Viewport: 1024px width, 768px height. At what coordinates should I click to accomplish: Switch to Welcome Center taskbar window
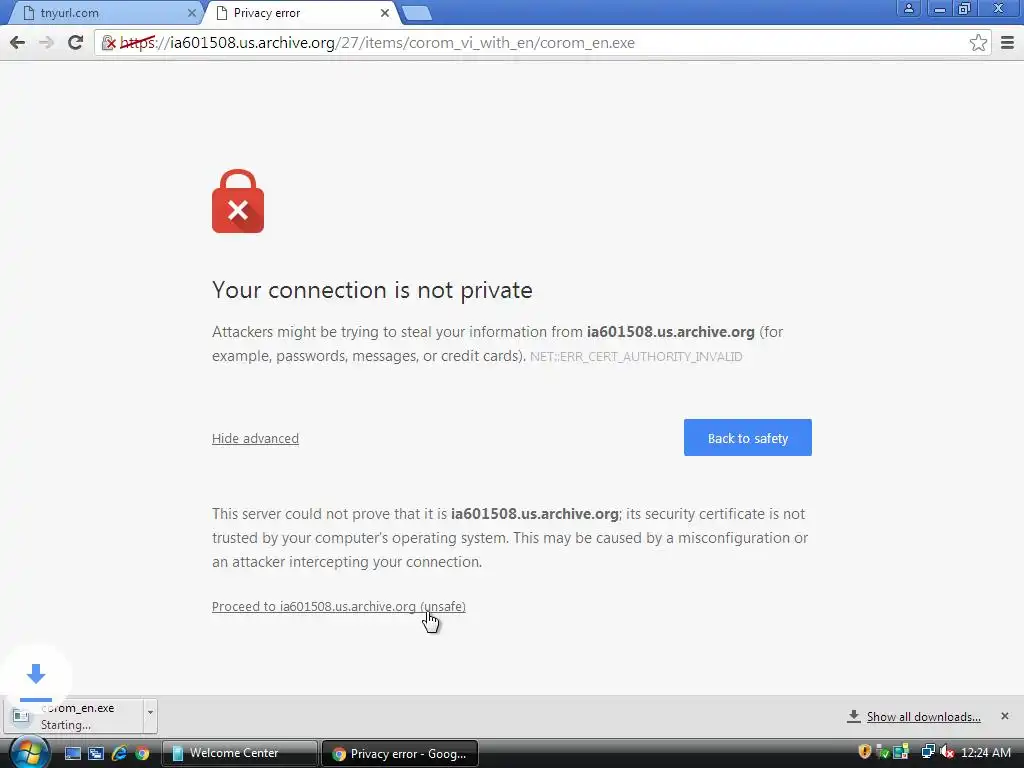pos(239,753)
